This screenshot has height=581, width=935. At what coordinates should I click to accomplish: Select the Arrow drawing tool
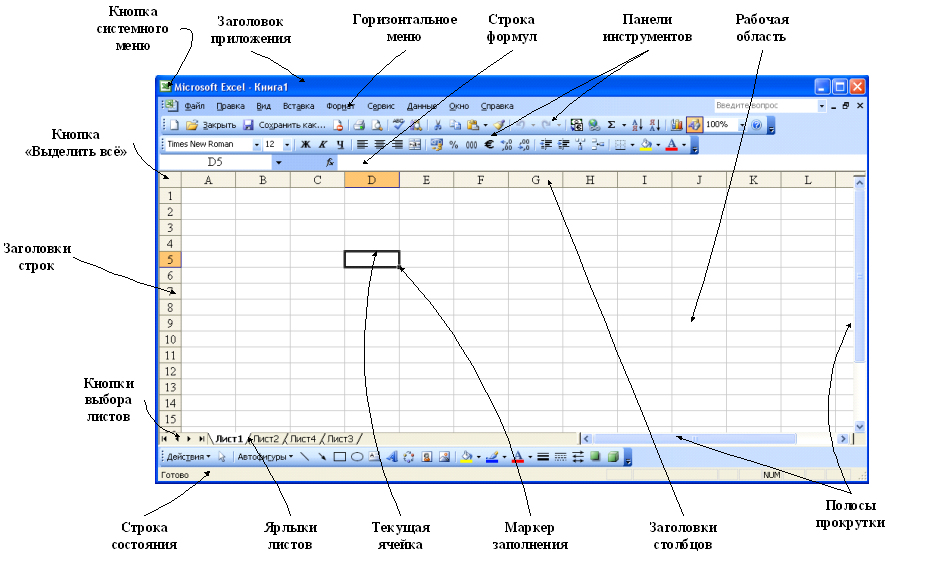pyautogui.click(x=322, y=457)
